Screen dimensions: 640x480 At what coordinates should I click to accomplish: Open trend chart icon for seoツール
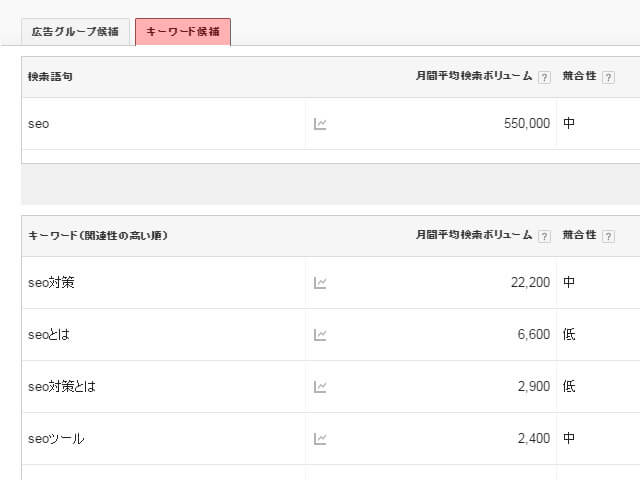click(320, 439)
